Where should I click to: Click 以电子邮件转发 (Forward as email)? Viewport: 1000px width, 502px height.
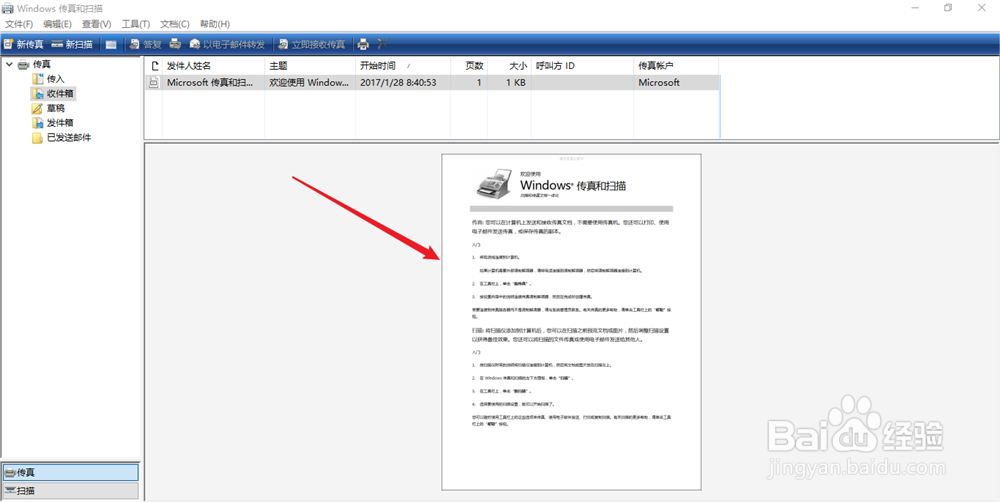pos(227,45)
